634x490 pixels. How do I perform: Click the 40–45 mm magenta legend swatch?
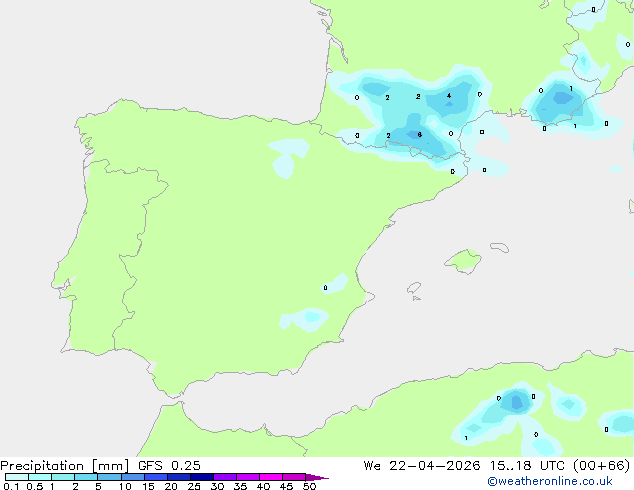point(271,477)
